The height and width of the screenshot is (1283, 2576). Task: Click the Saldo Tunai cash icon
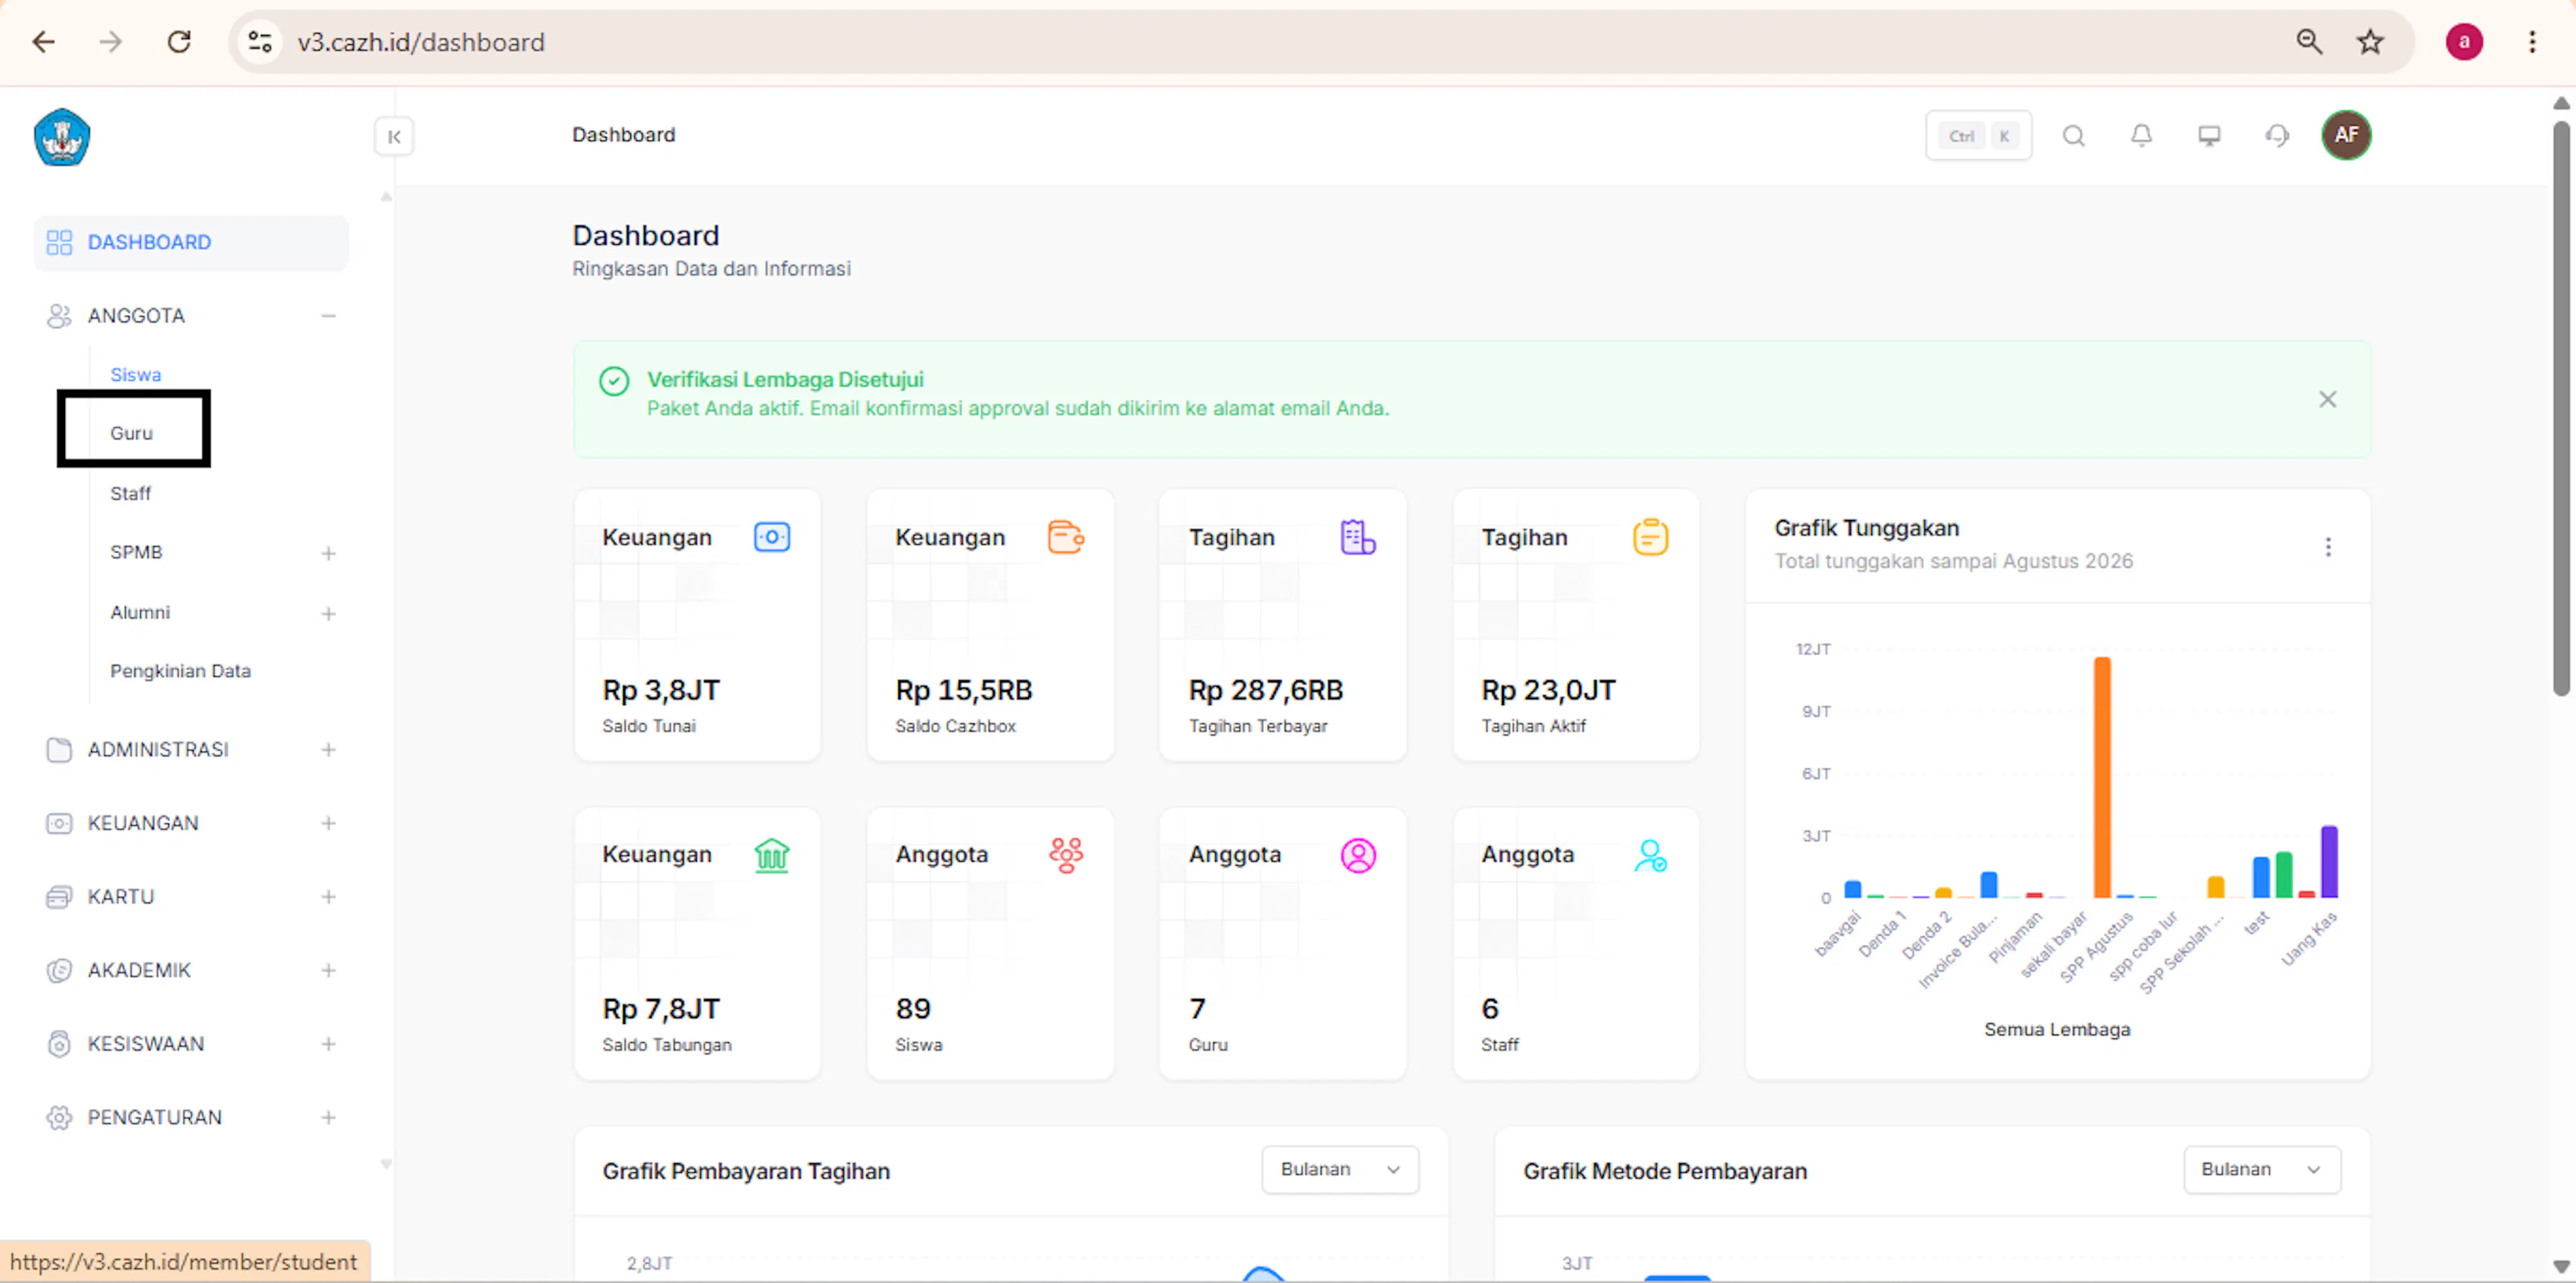772,537
